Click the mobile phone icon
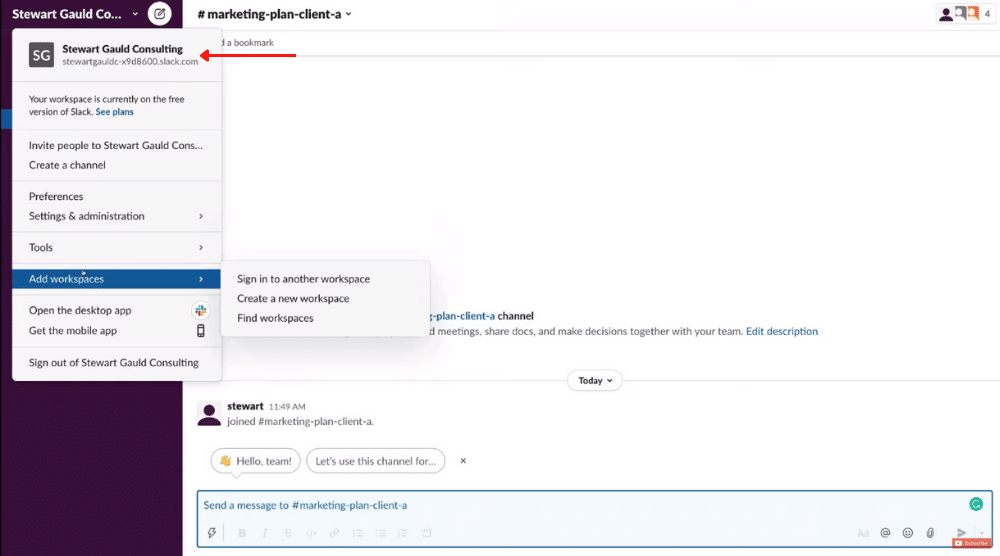This screenshot has height=556, width=1000. pyautogui.click(x=200, y=330)
